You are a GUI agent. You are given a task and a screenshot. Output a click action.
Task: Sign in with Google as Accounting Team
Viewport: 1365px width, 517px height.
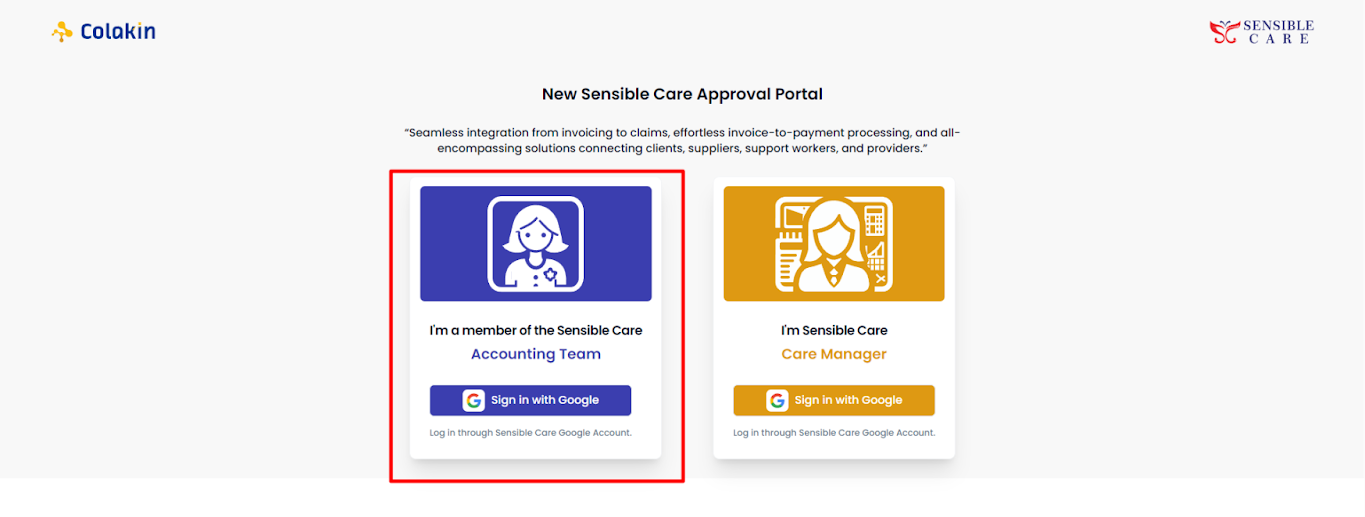[x=544, y=401]
